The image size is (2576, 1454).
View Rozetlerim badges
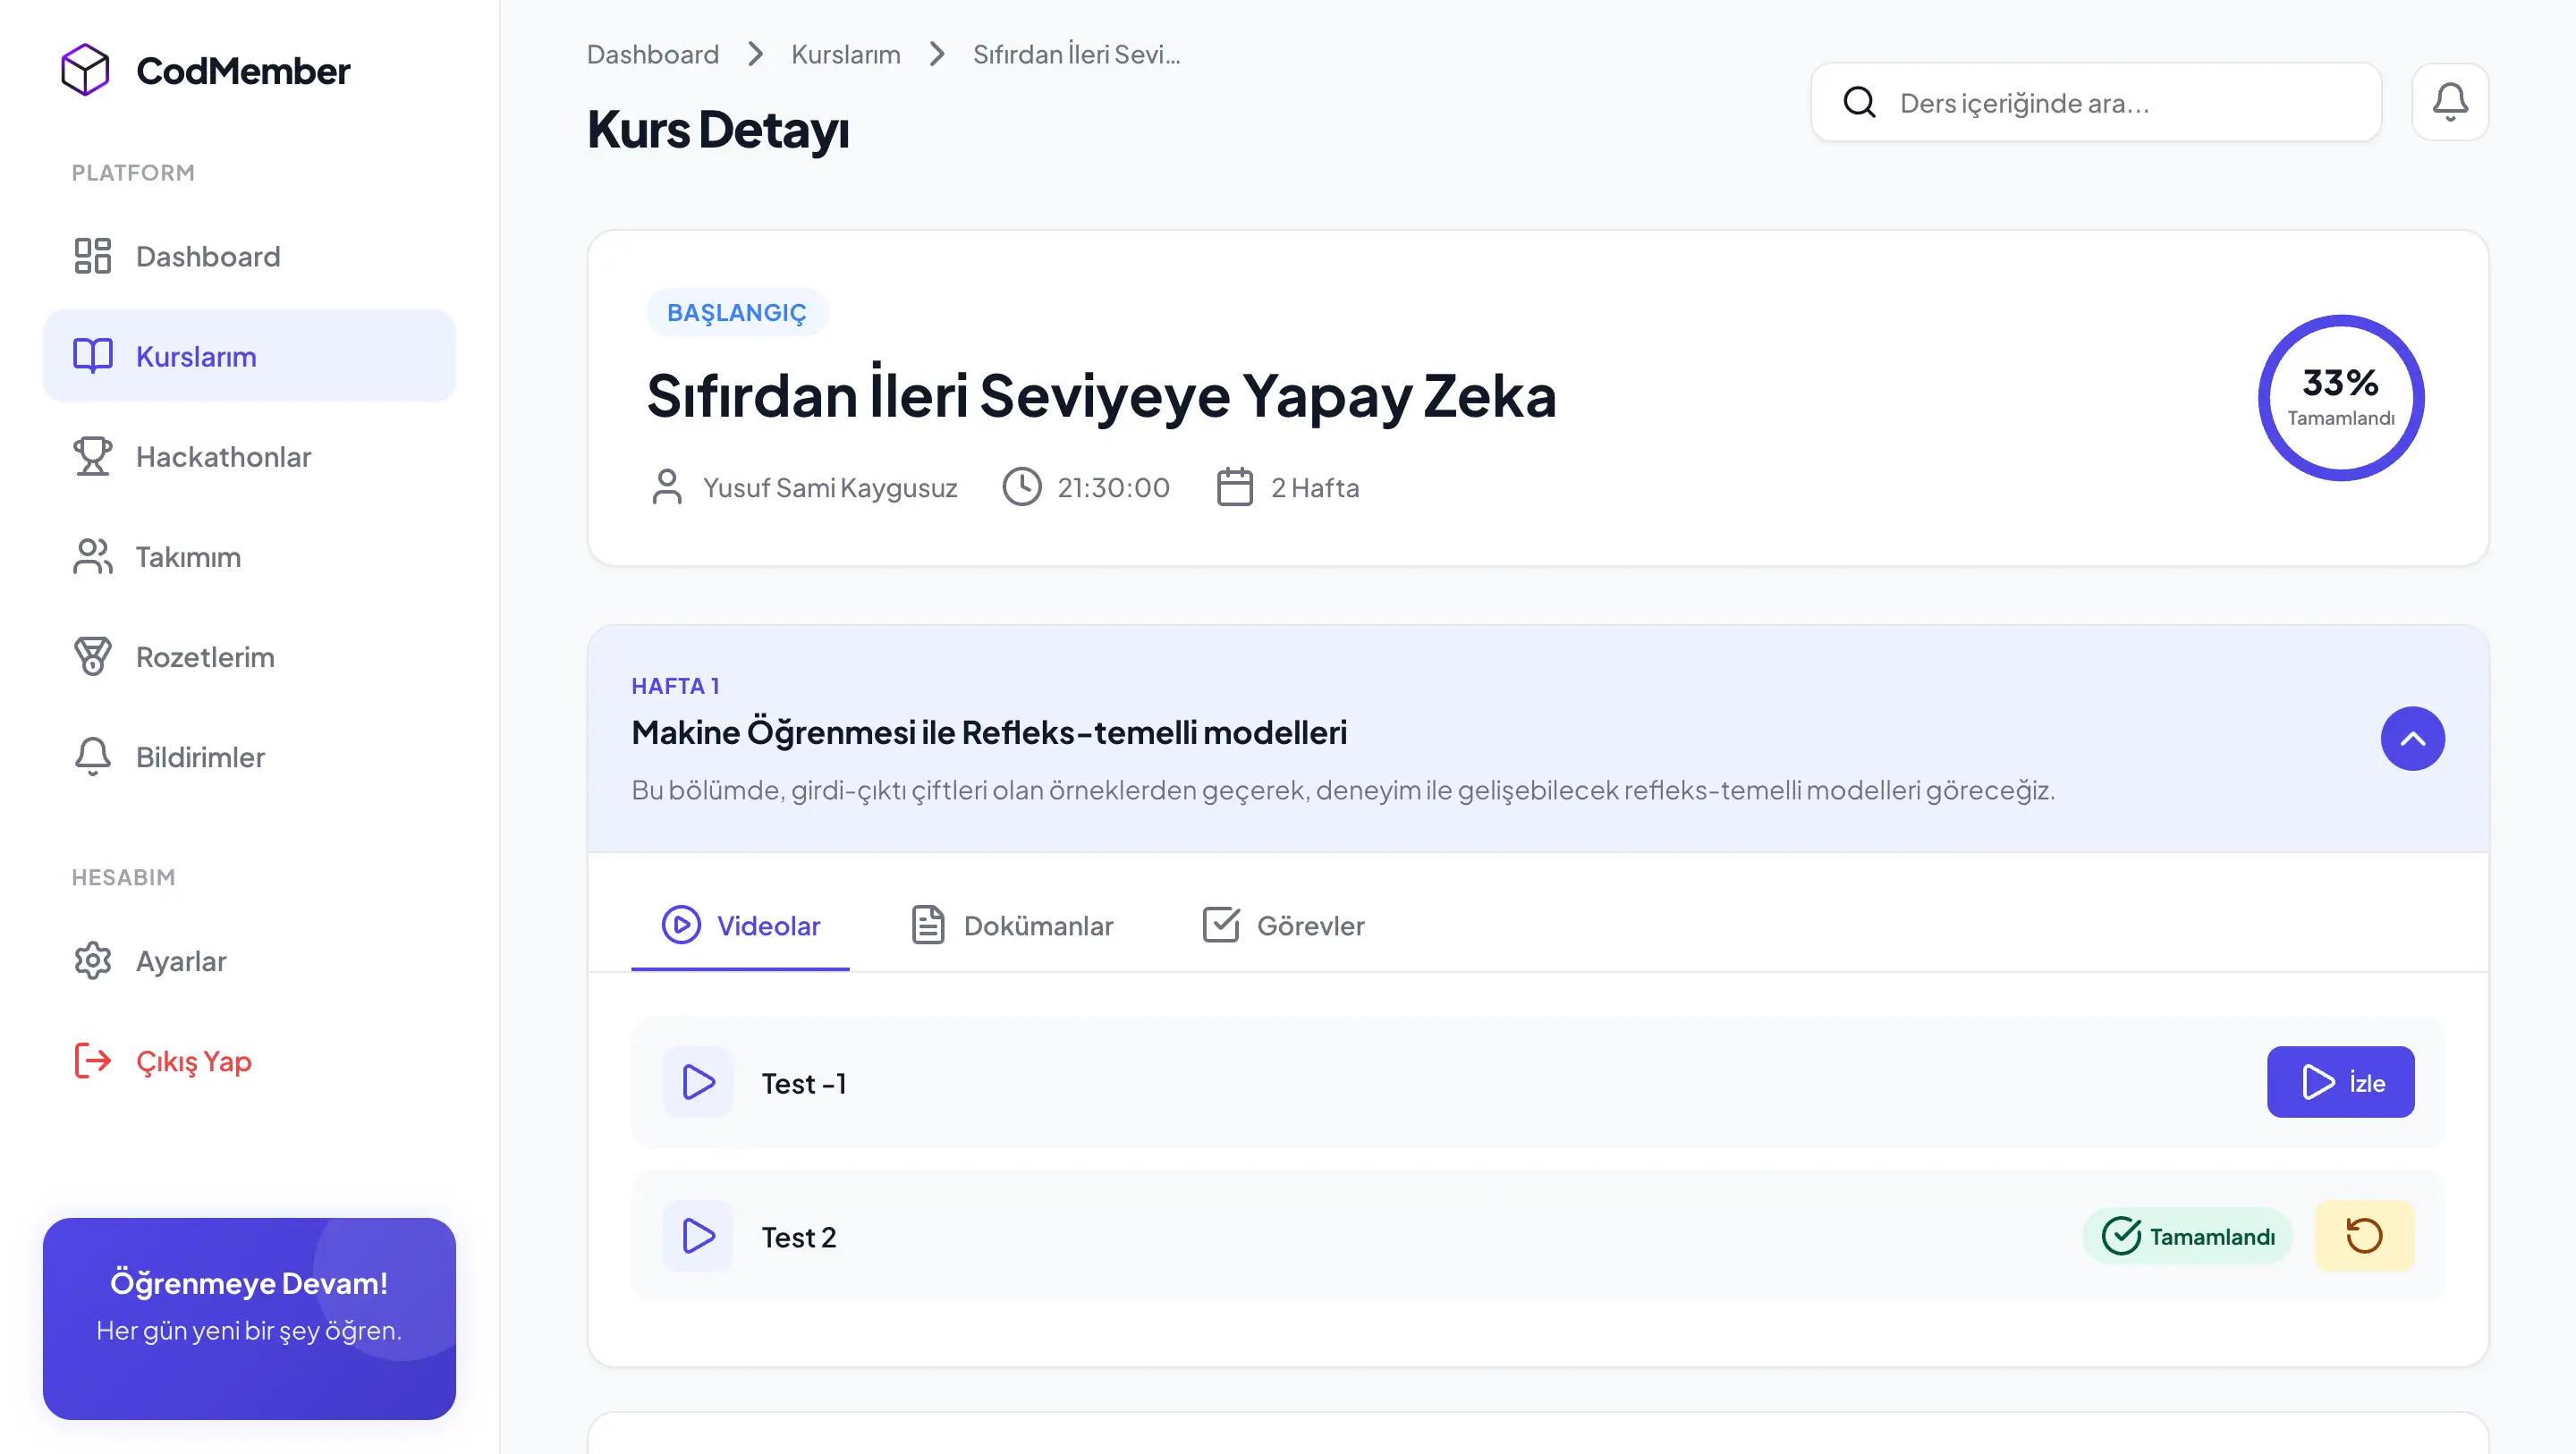[204, 657]
